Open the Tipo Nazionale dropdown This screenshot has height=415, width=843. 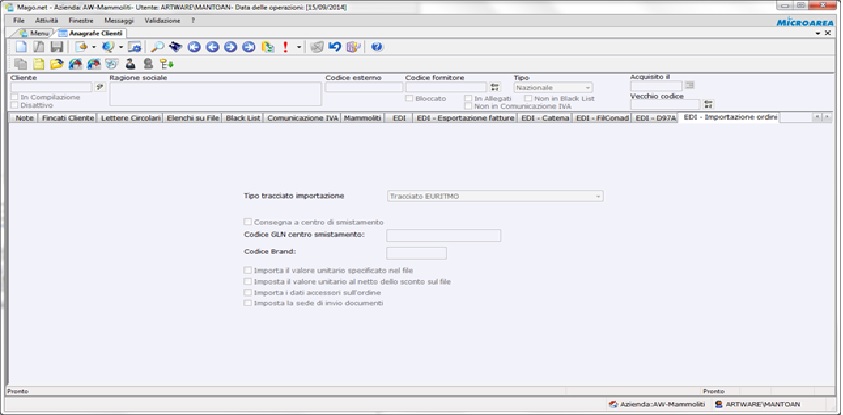coord(588,87)
